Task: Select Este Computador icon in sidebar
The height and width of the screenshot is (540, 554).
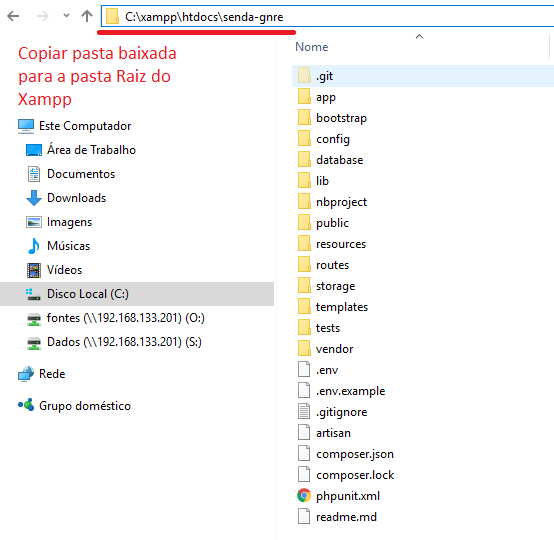Action: click(26, 126)
